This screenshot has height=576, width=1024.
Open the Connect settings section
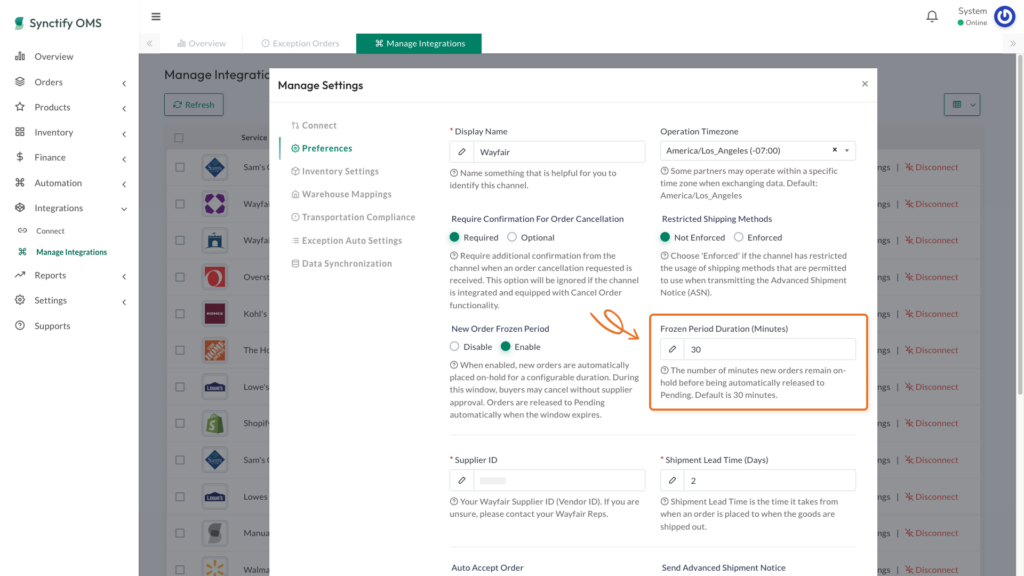point(314,125)
